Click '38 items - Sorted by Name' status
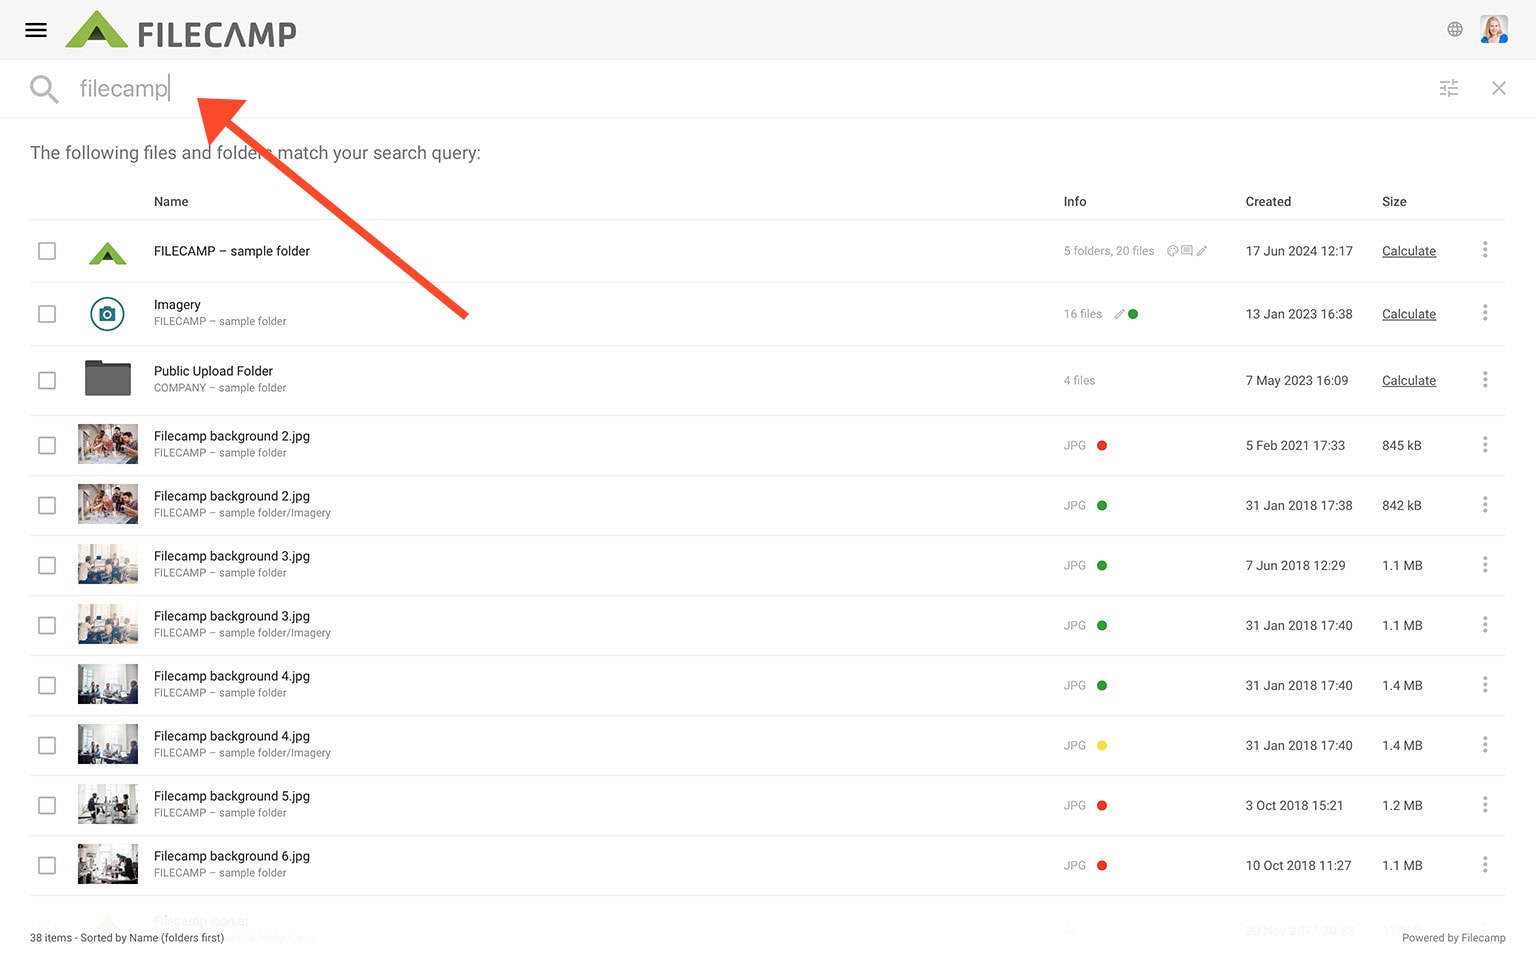Screen dimensions: 1536x960 pos(127,938)
